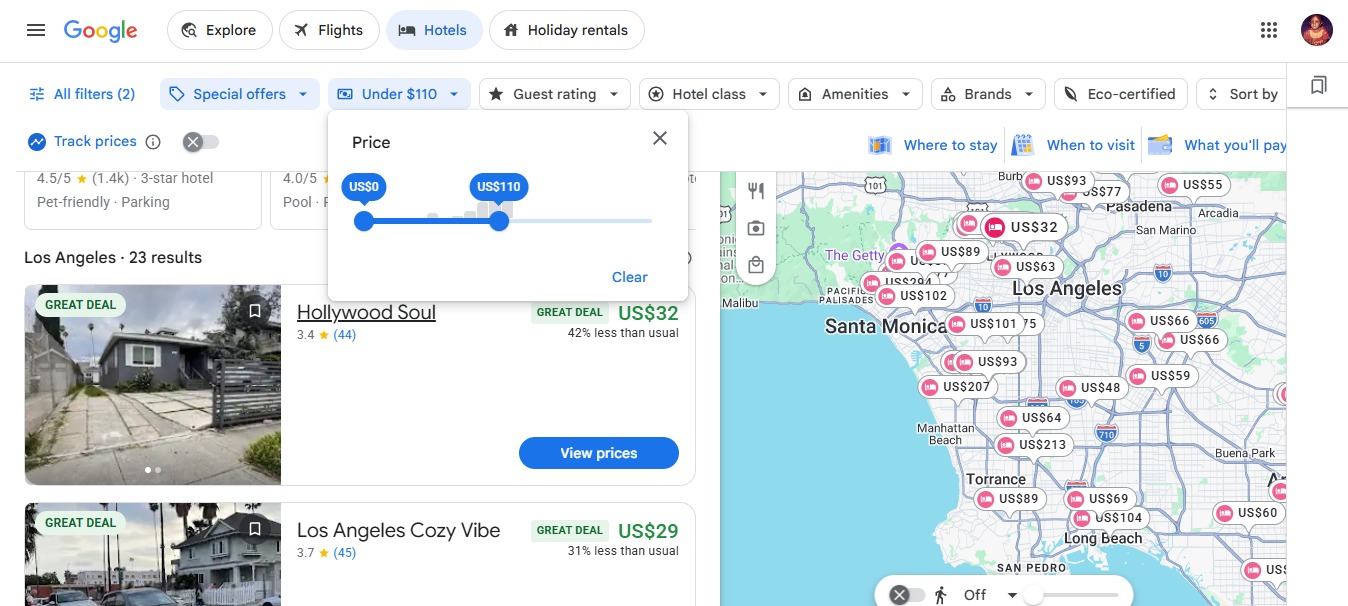Switch to the Hotels tab

[434, 30]
